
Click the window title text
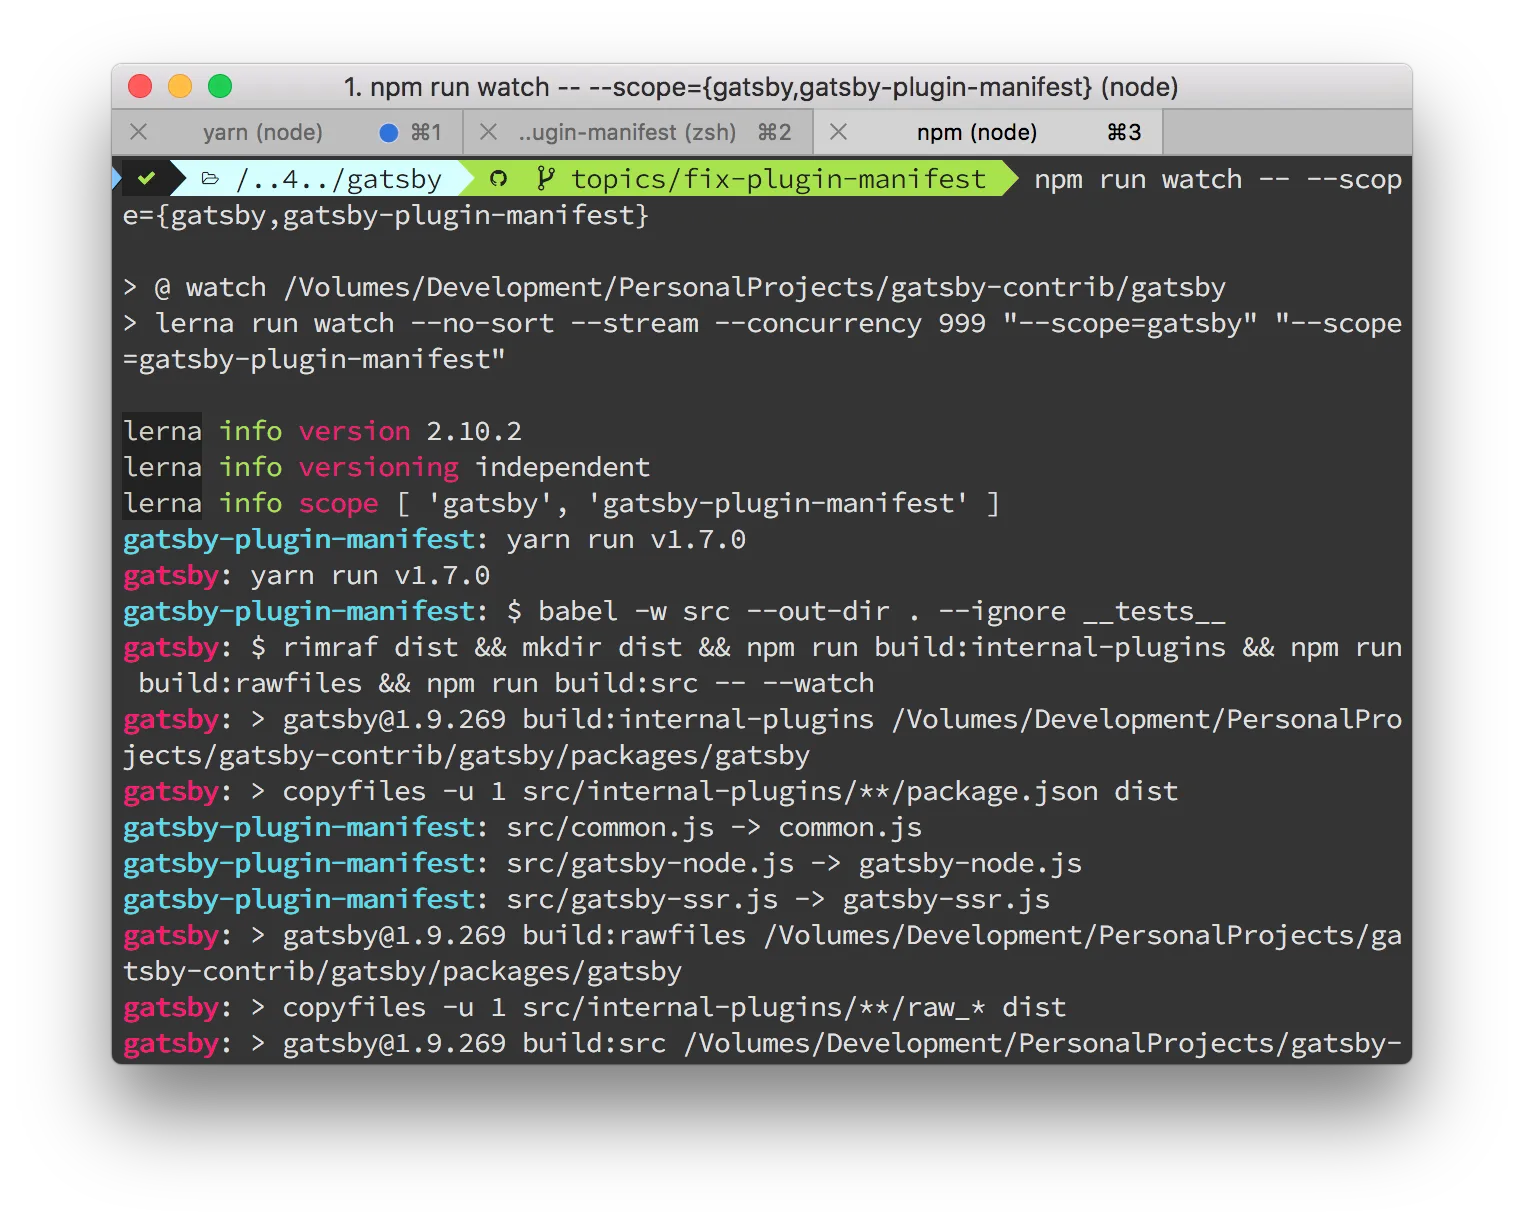(761, 87)
